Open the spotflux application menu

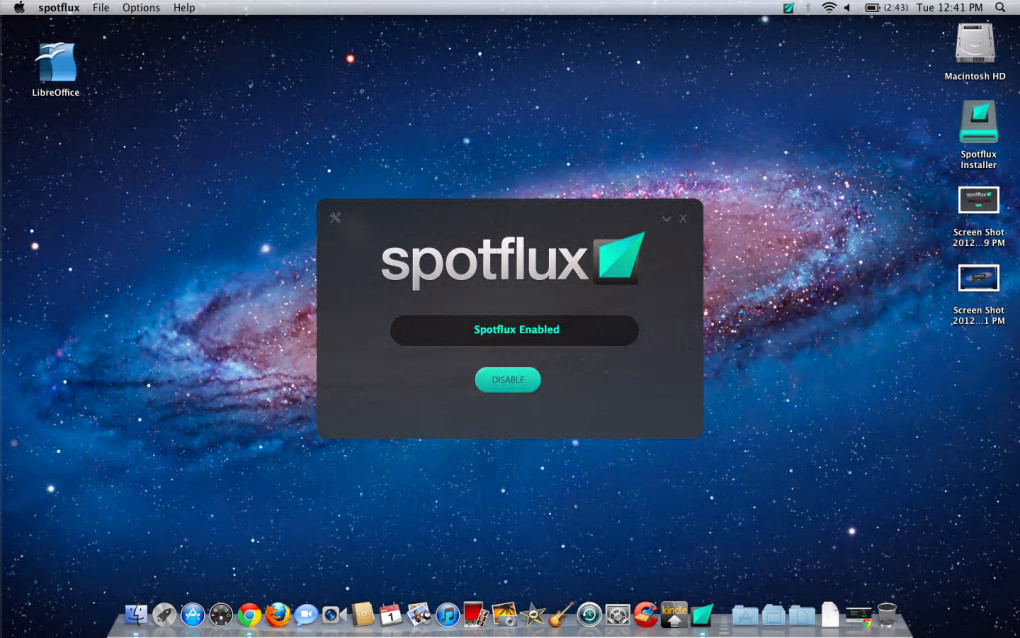59,8
